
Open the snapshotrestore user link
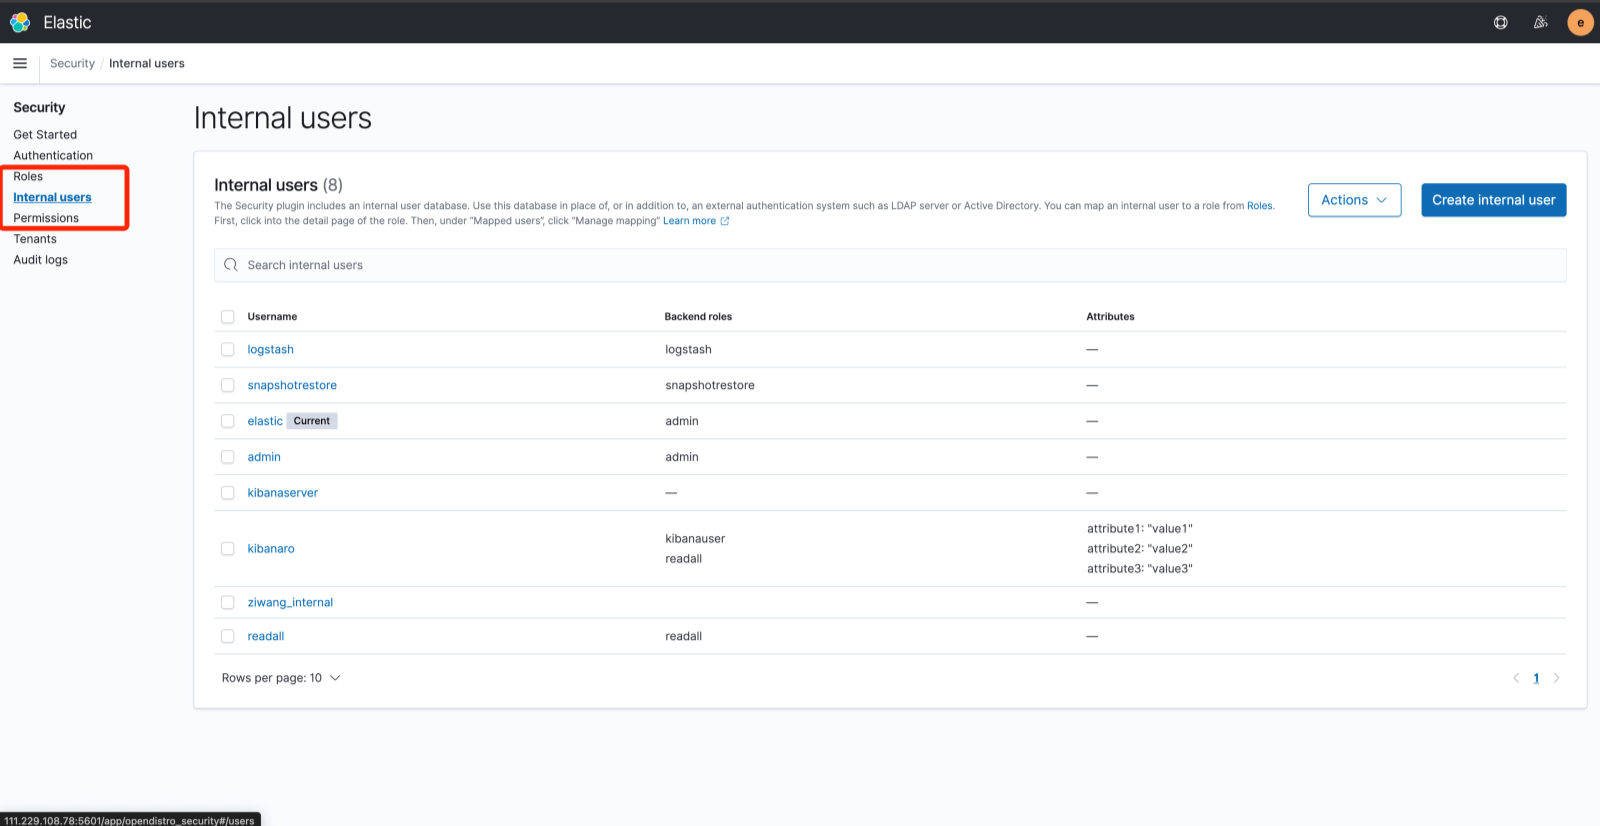point(292,385)
